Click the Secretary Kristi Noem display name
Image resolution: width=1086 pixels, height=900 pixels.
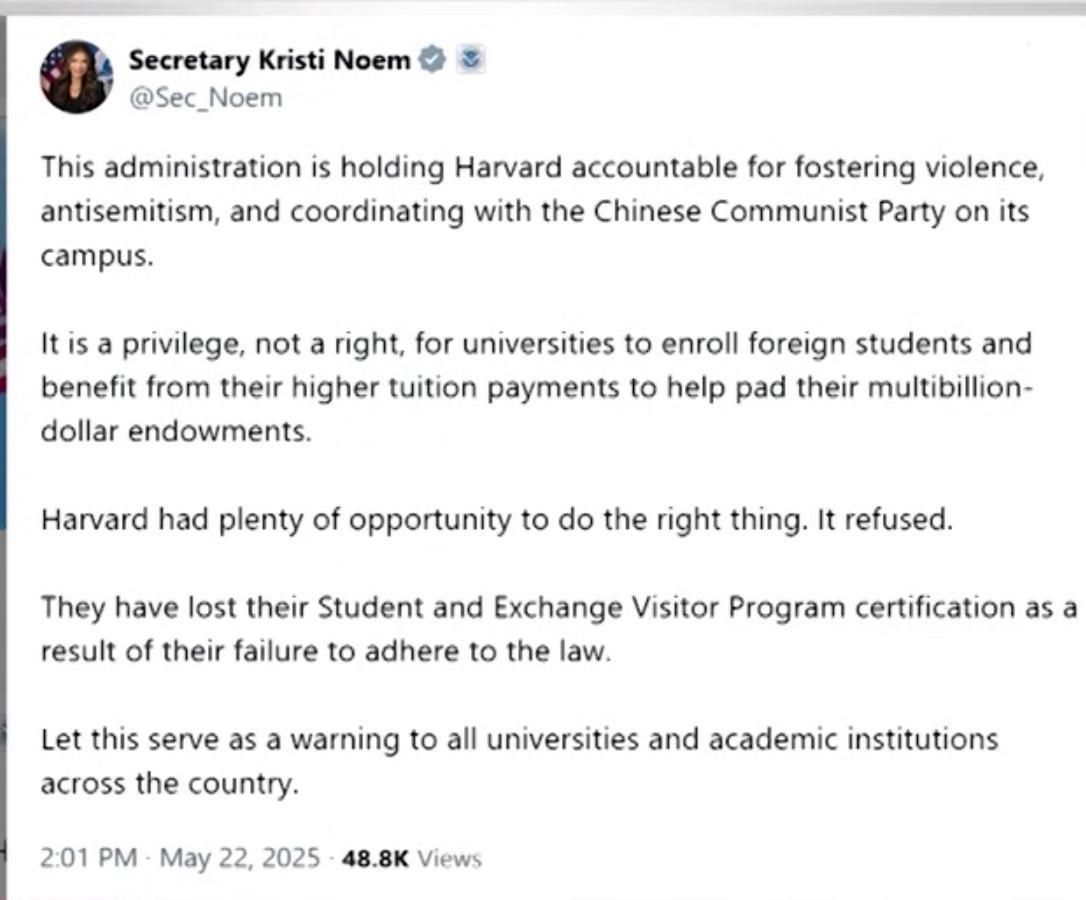(x=269, y=60)
